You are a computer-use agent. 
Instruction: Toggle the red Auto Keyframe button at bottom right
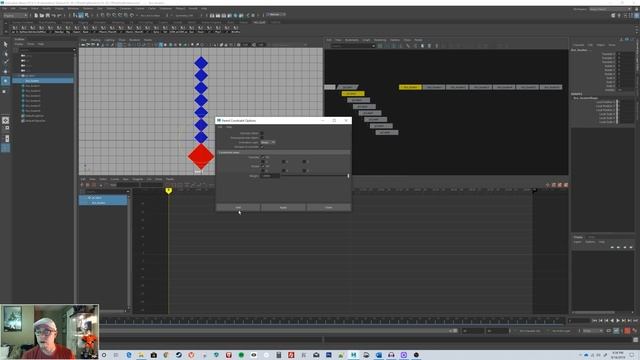pos(627,331)
